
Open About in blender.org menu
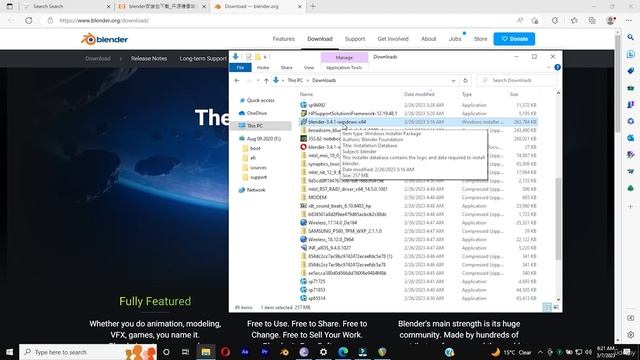click(429, 39)
